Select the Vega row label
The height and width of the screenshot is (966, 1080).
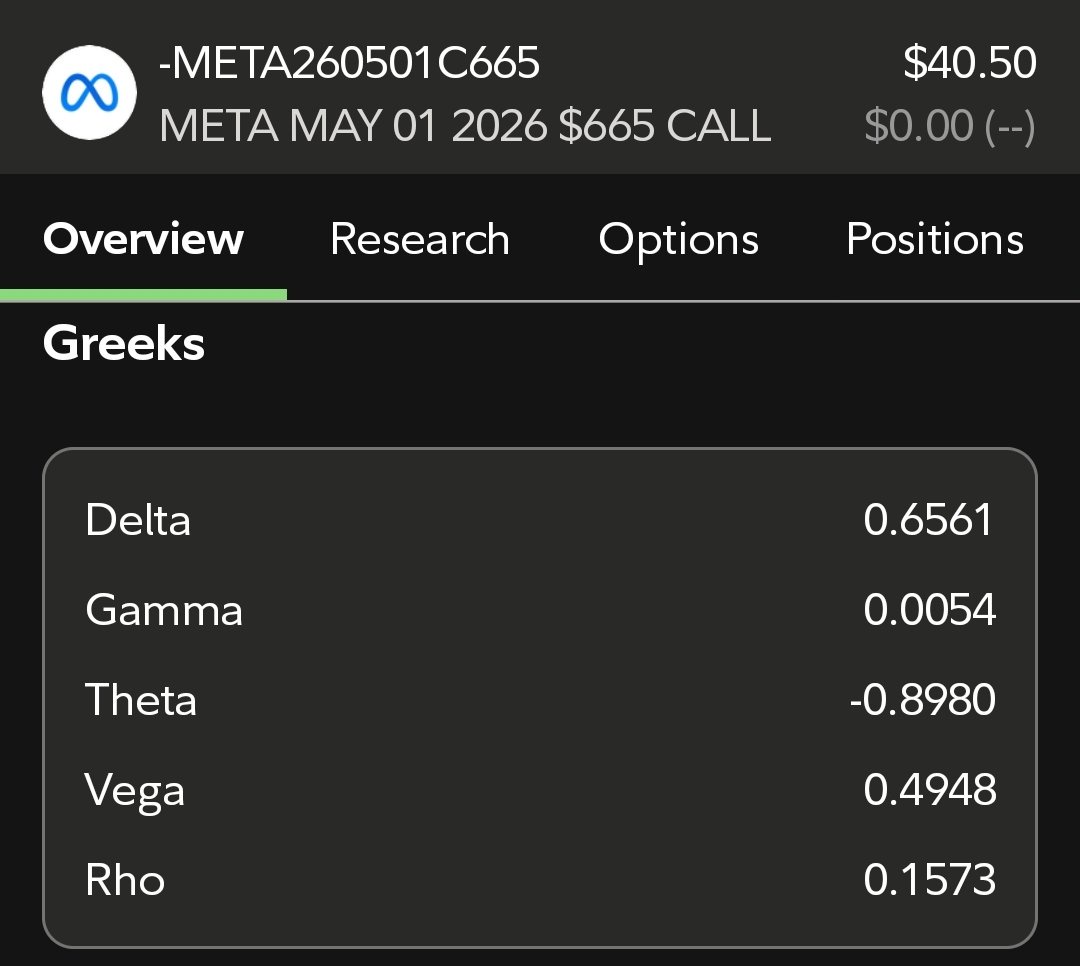click(x=134, y=792)
